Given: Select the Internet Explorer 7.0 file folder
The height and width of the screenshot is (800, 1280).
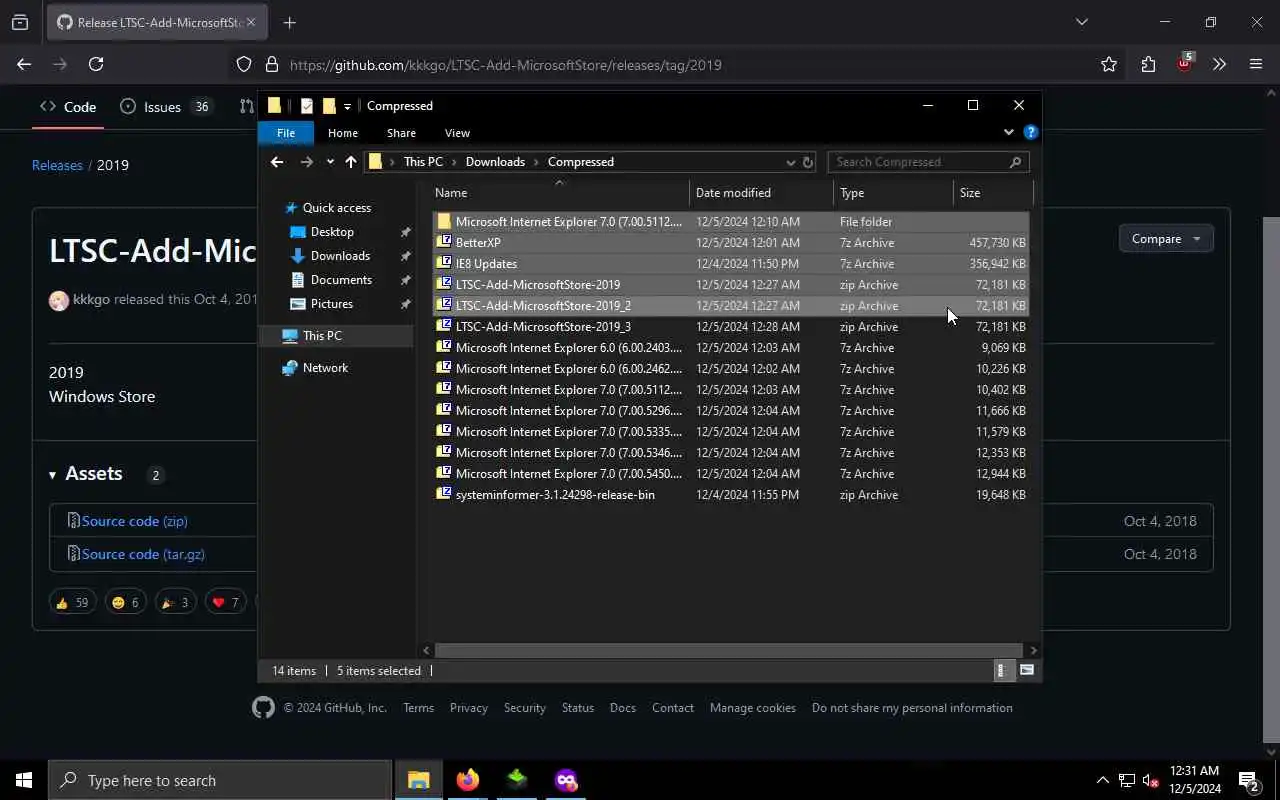Looking at the screenshot, I should [730, 222].
